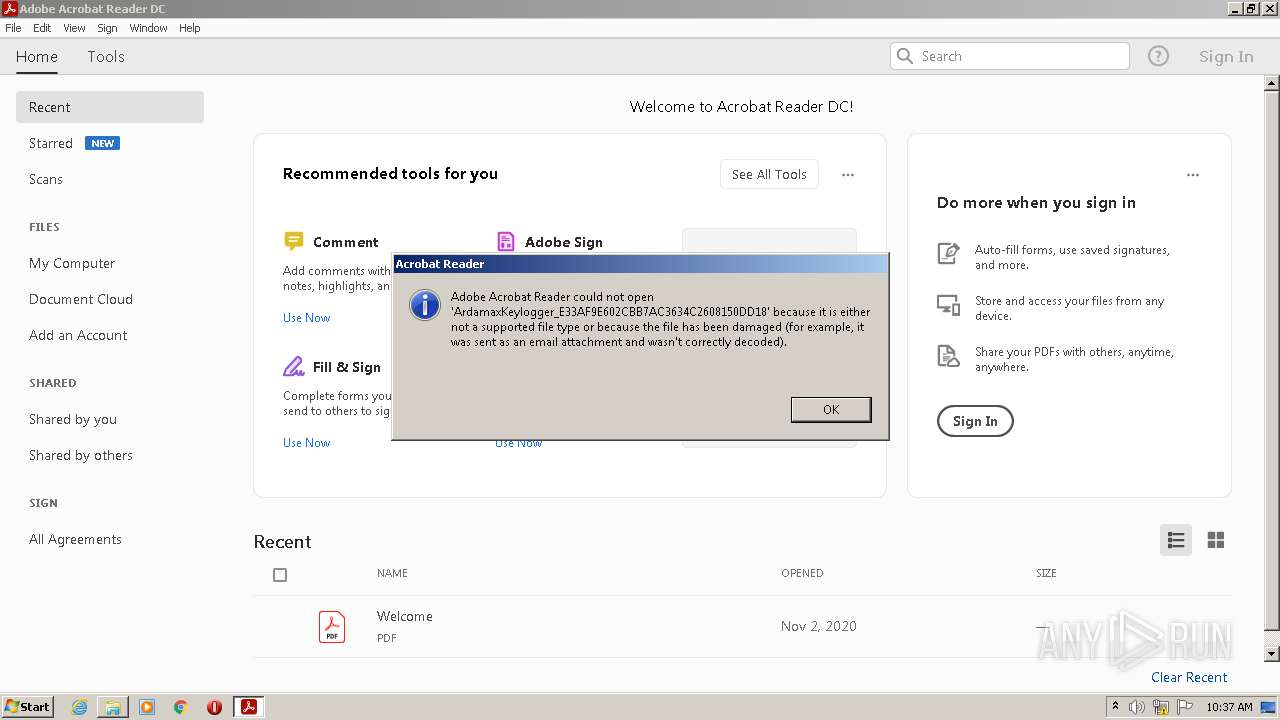Click the volume icon in the system tray
The height and width of the screenshot is (720, 1280).
click(1137, 707)
